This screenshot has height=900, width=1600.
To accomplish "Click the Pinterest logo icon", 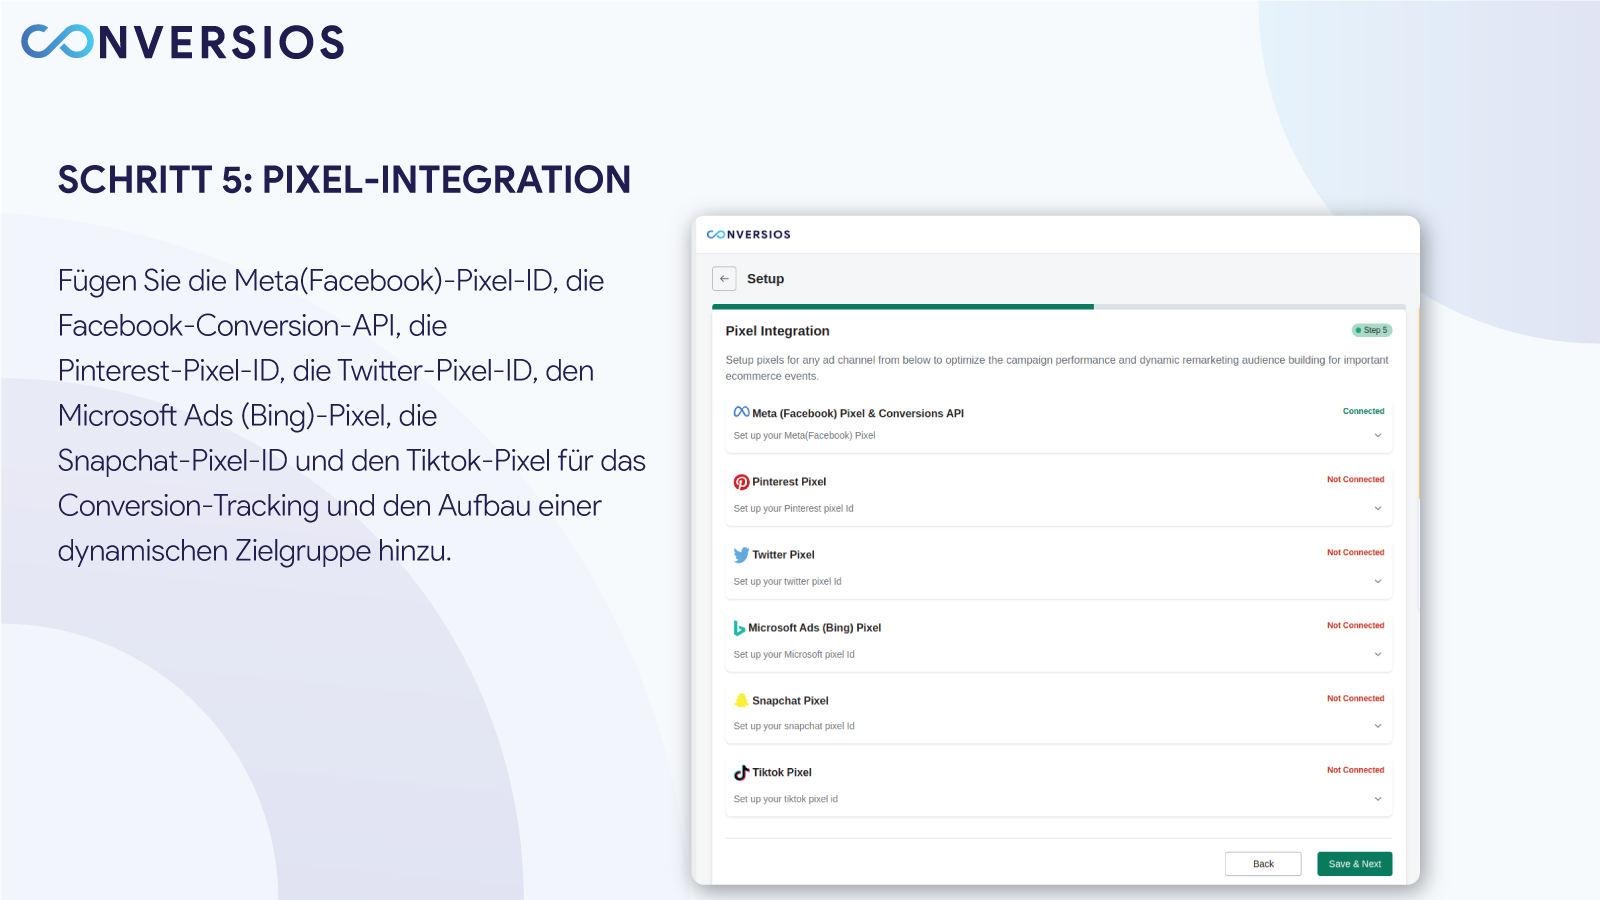I will click(741, 482).
